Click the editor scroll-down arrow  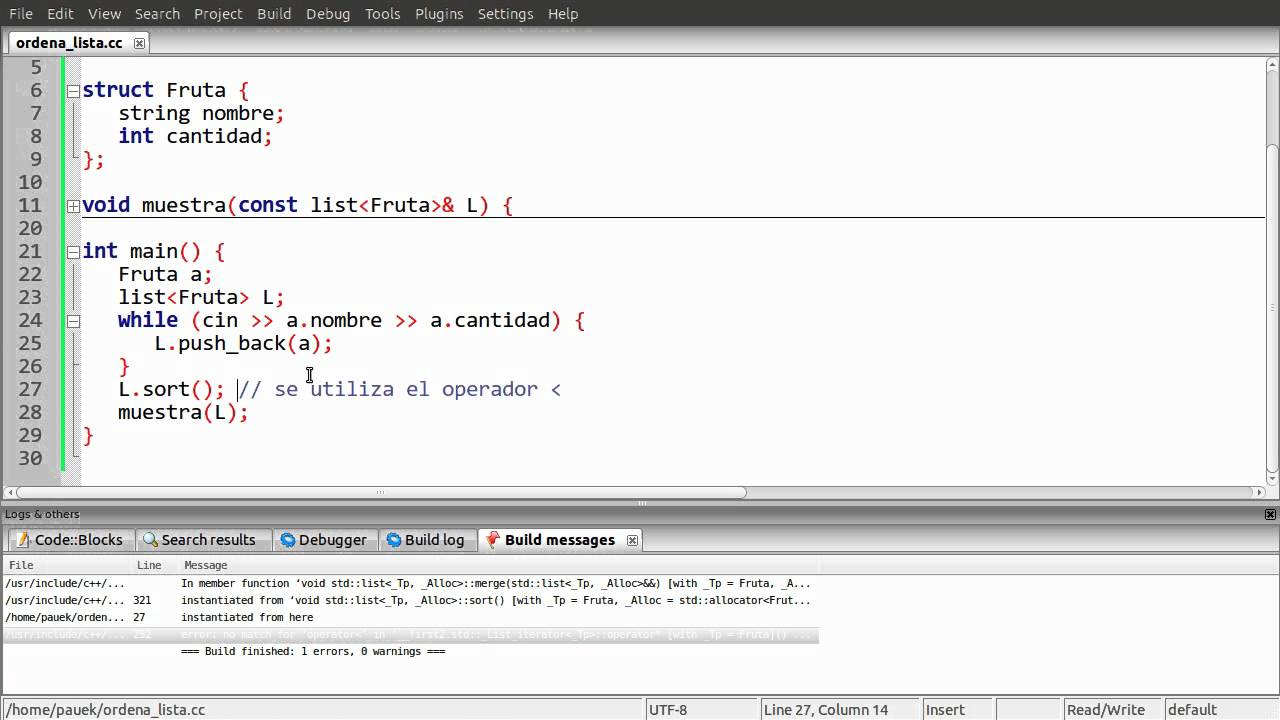coord(1272,478)
